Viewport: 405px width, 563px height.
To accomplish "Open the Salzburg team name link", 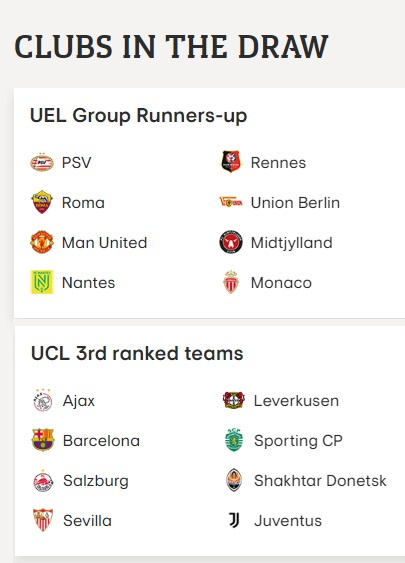I will coord(96,481).
